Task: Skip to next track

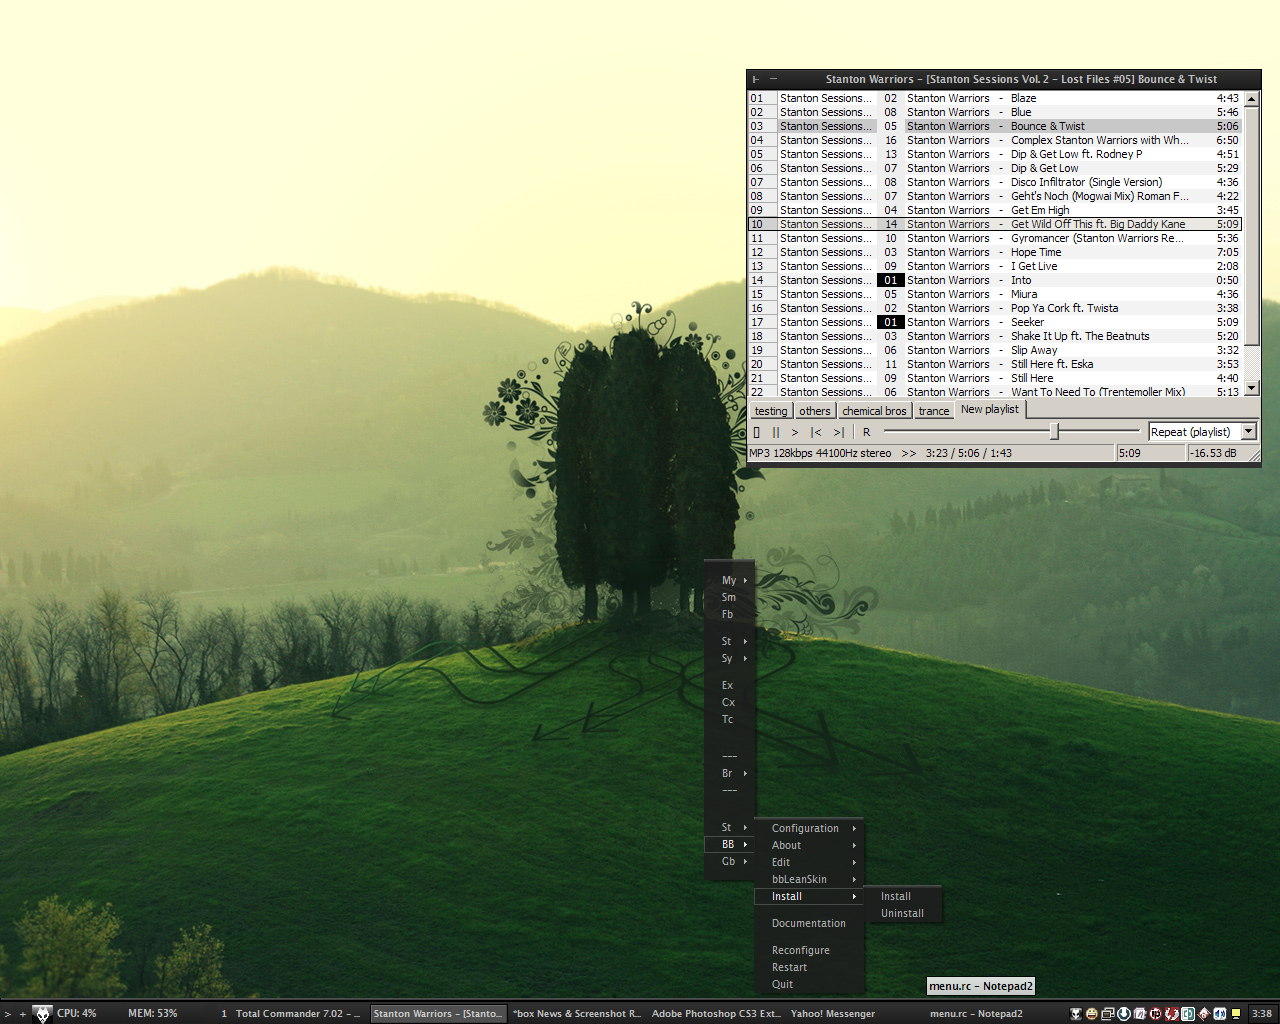Action: [x=838, y=432]
